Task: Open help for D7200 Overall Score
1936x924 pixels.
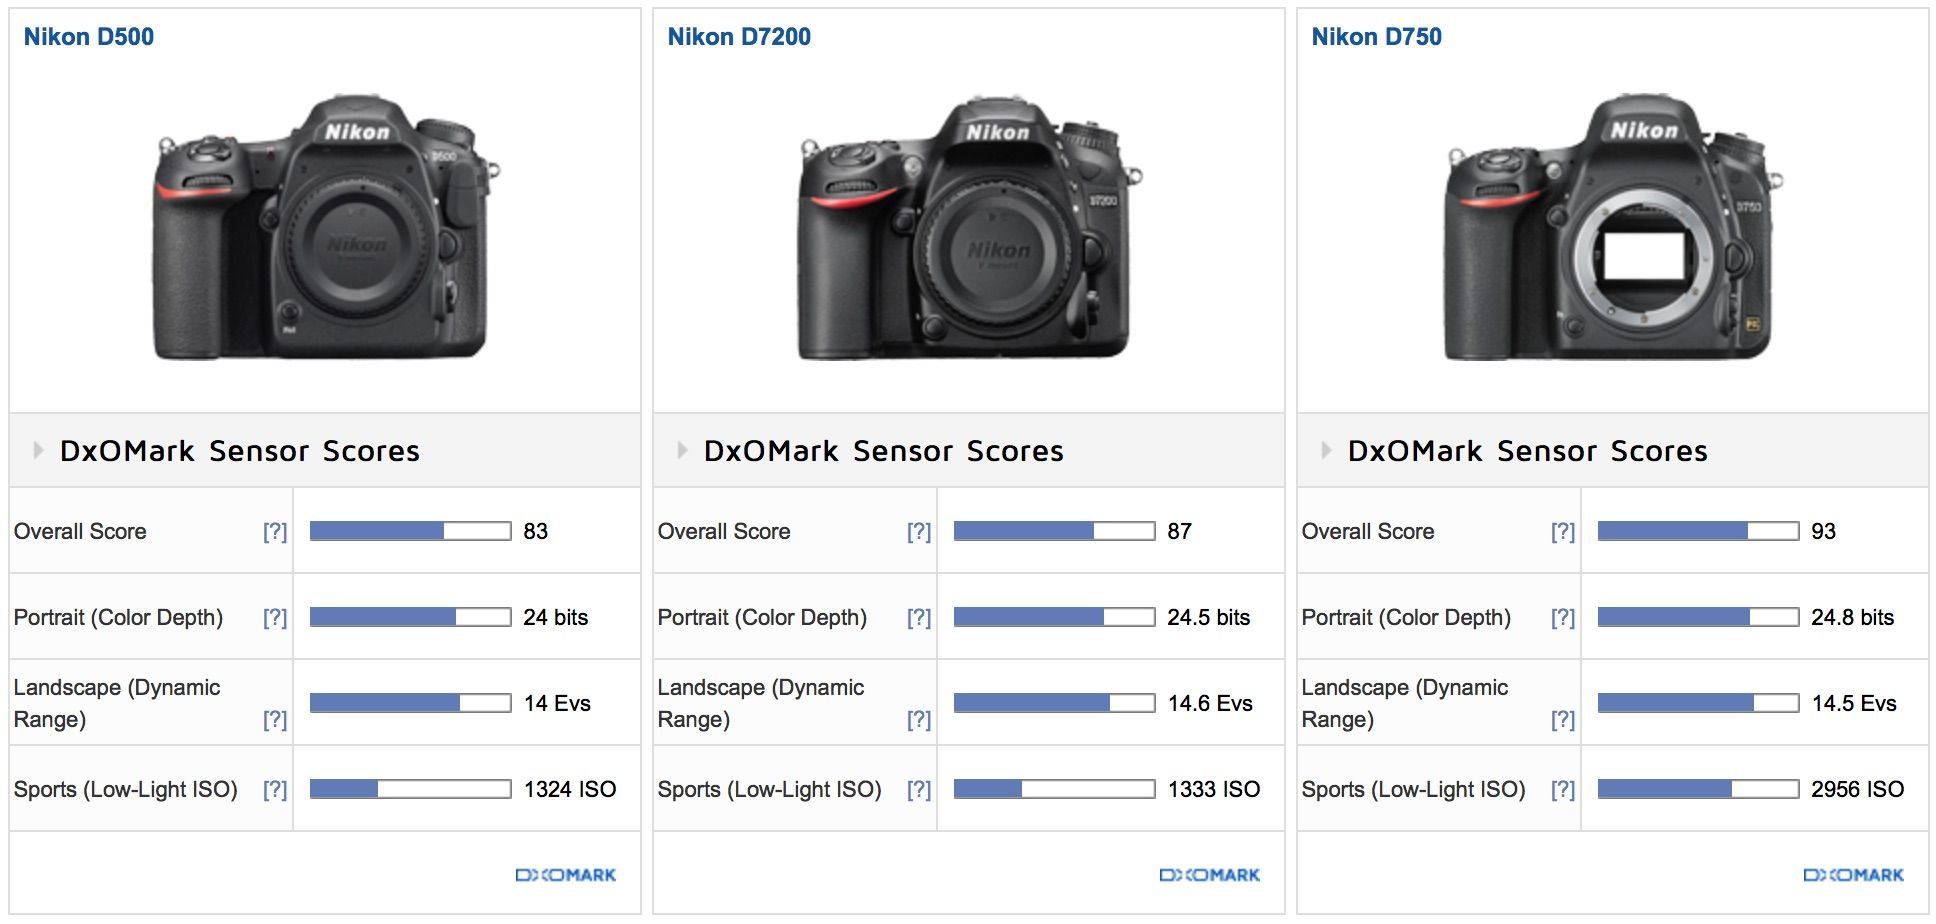Action: click(x=919, y=532)
